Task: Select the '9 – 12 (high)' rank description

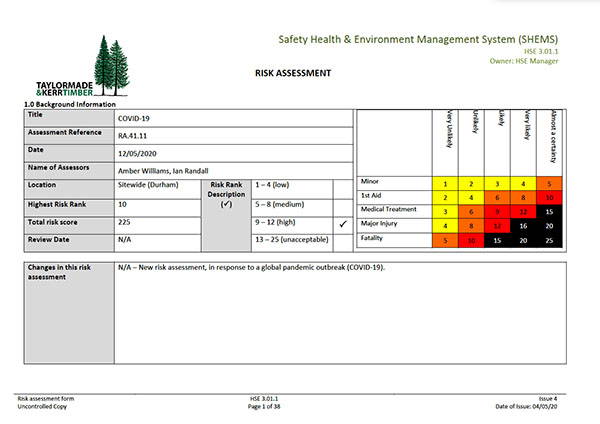Action: pyautogui.click(x=275, y=222)
